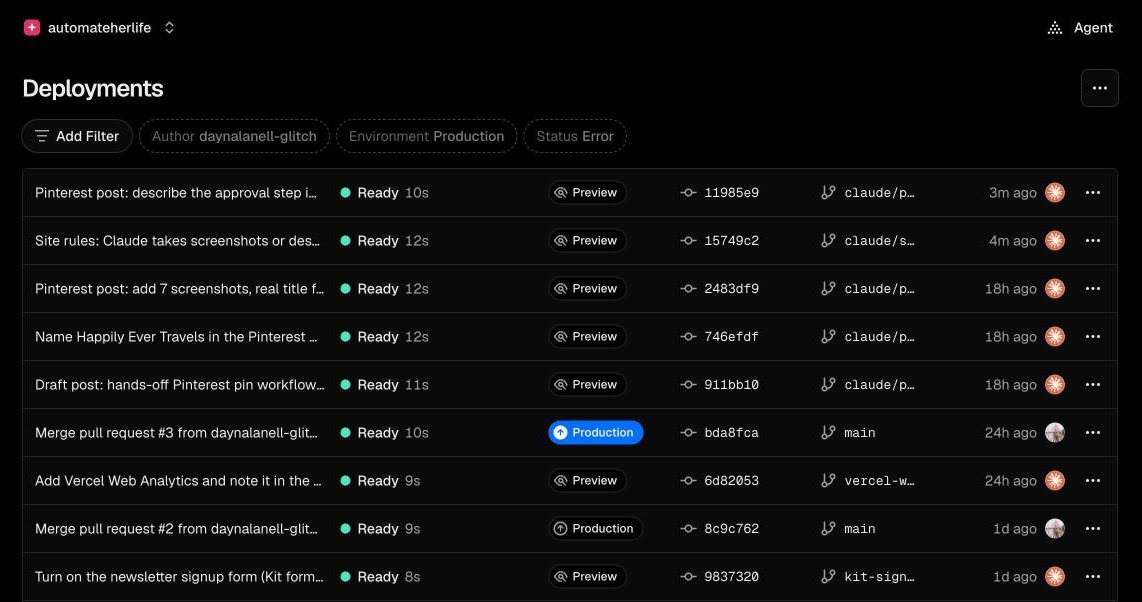
Task: Open the Status Error filter
Action: click(575, 136)
